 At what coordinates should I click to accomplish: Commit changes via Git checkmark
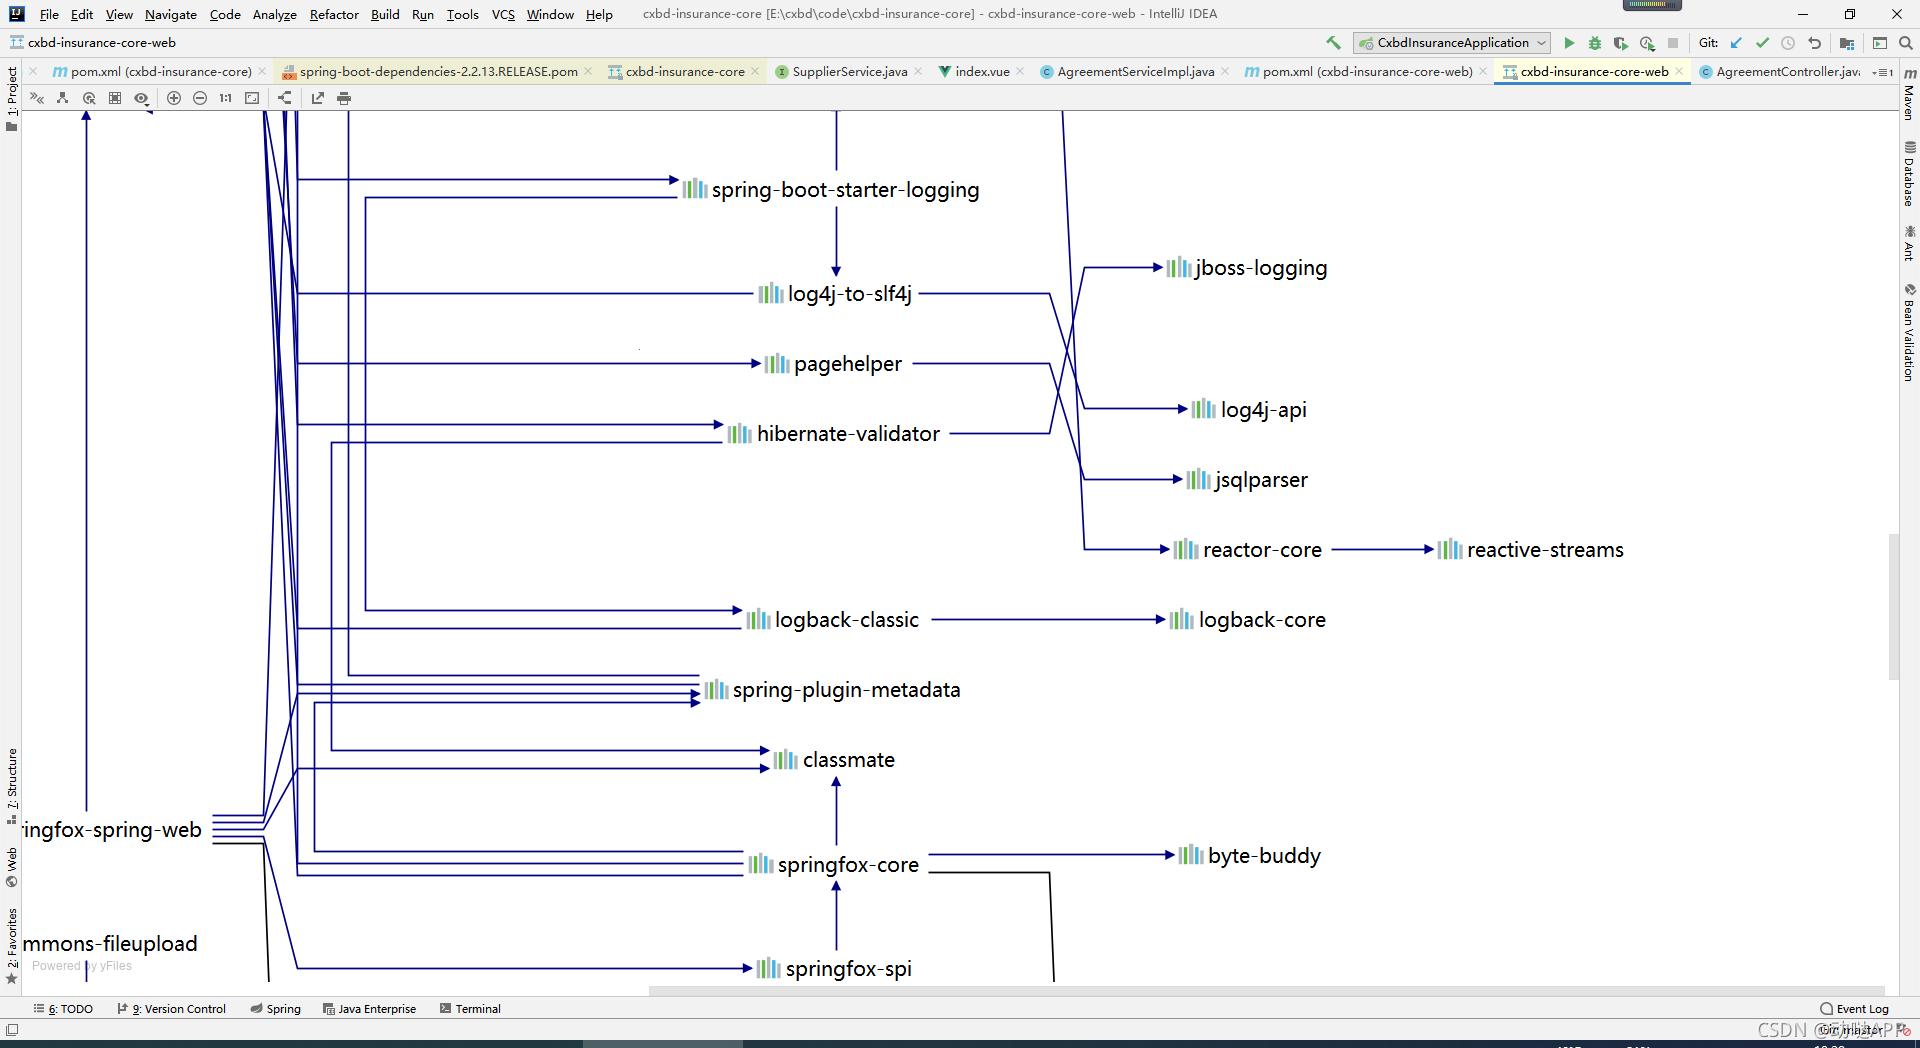tap(1762, 43)
